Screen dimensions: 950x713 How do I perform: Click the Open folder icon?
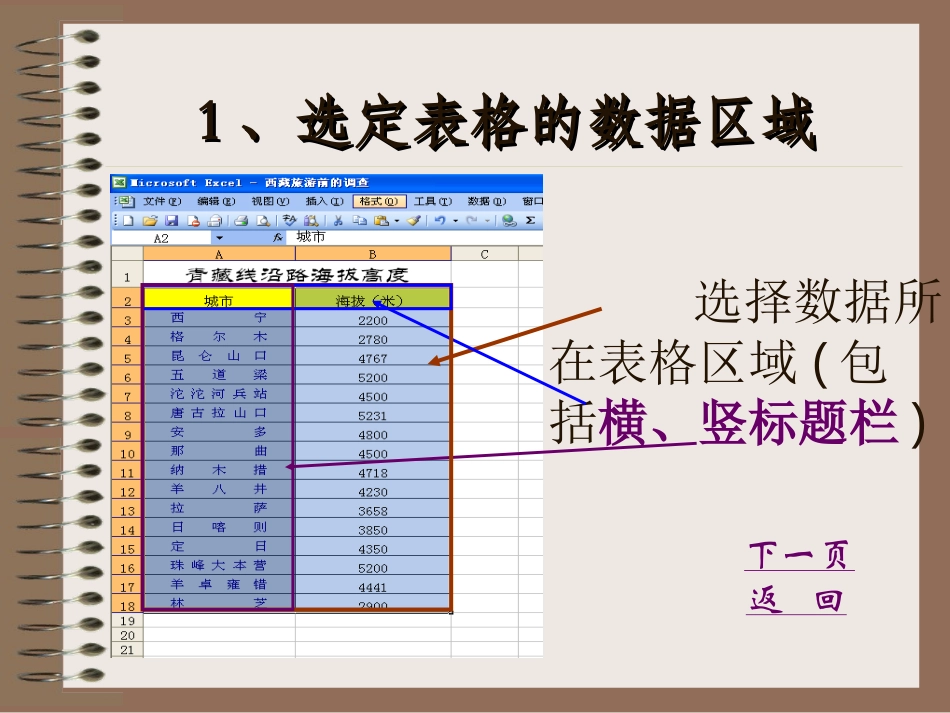[x=150, y=221]
